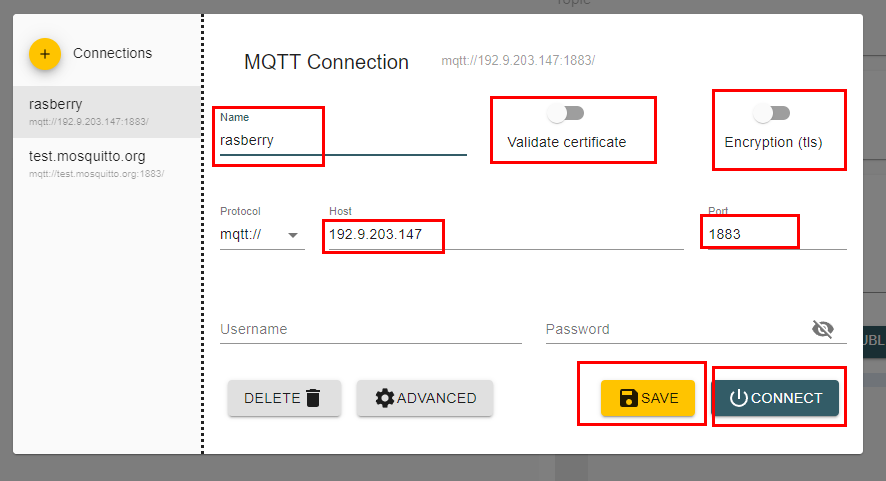
Task: Turn on Encryption (tls) switch
Action: [772, 114]
